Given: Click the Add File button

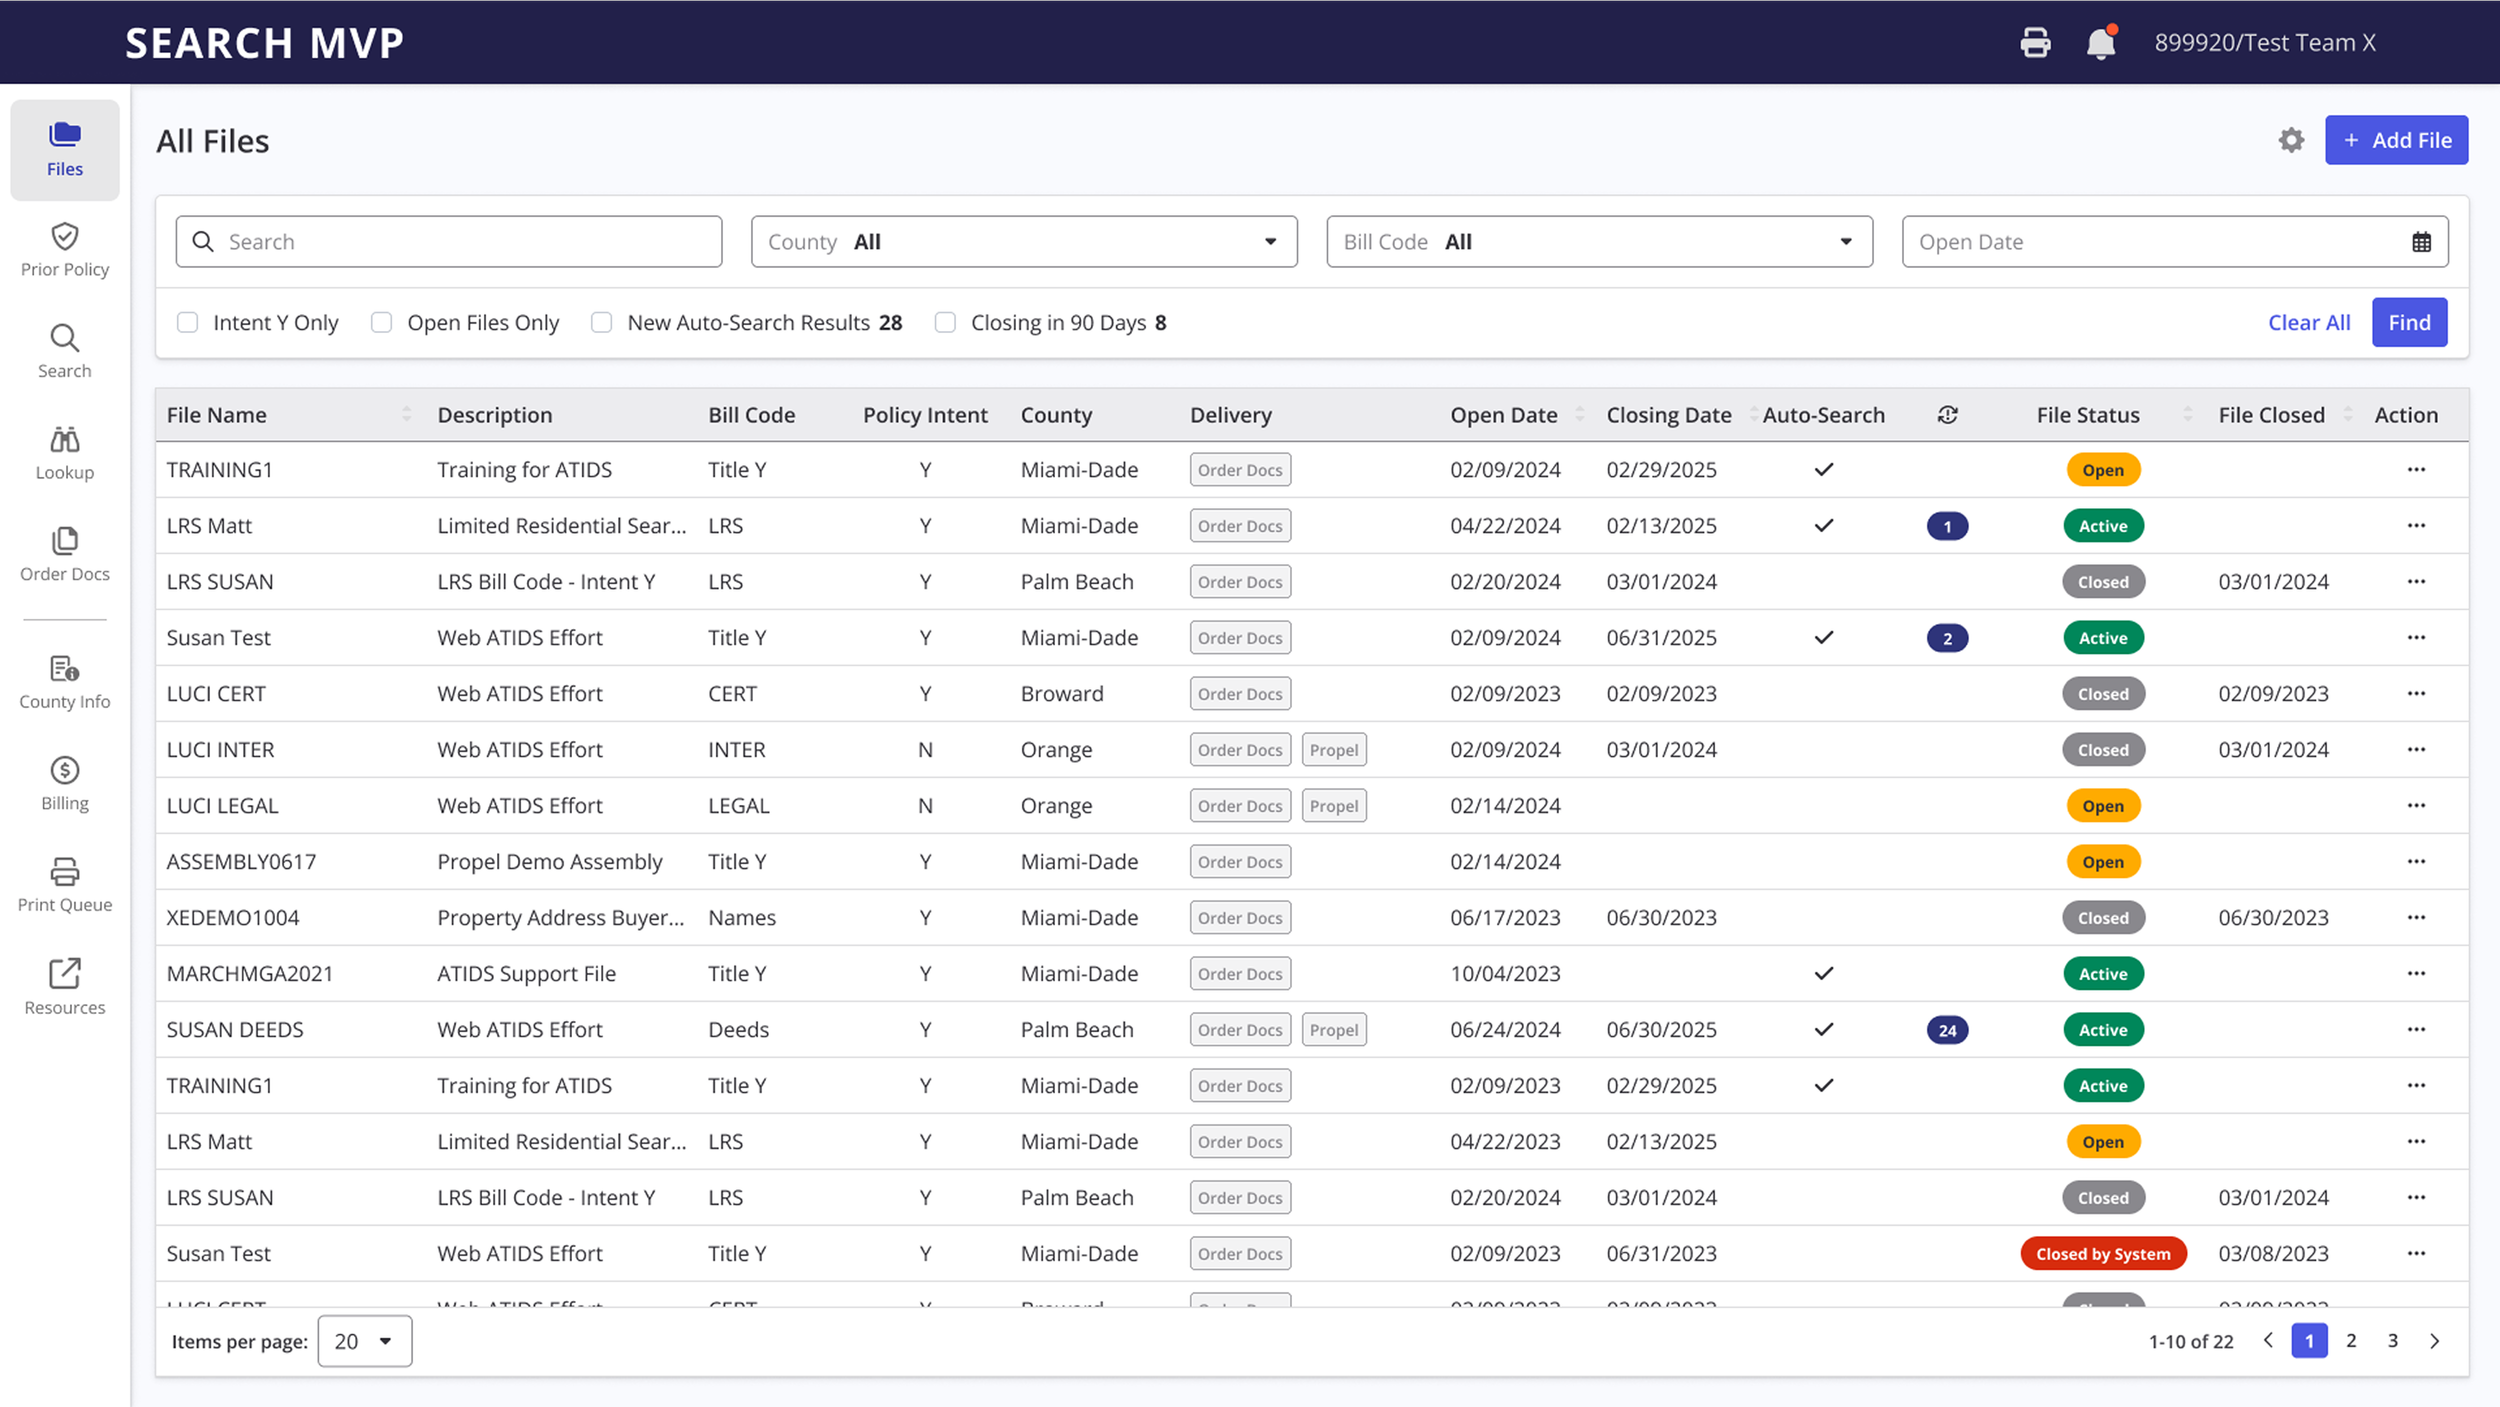Looking at the screenshot, I should 2396,141.
